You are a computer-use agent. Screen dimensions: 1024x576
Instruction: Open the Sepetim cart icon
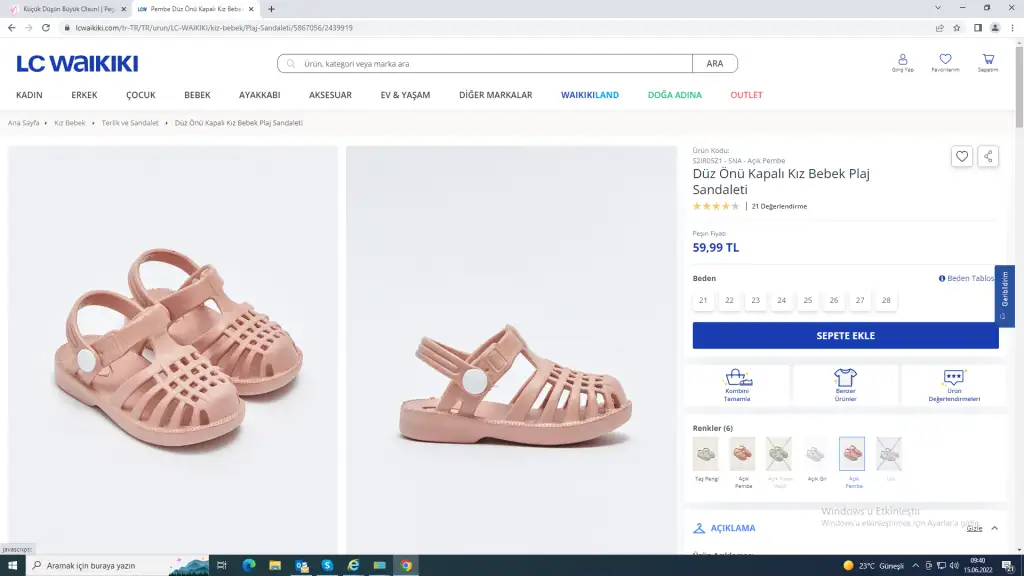point(988,63)
